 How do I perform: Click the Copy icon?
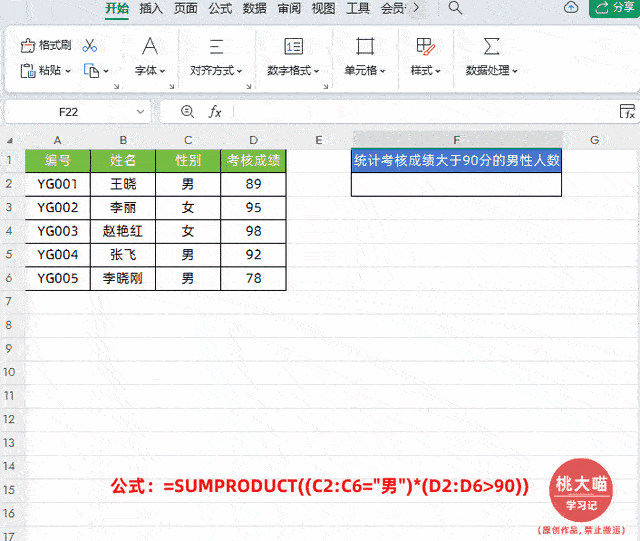pyautogui.click(x=91, y=71)
